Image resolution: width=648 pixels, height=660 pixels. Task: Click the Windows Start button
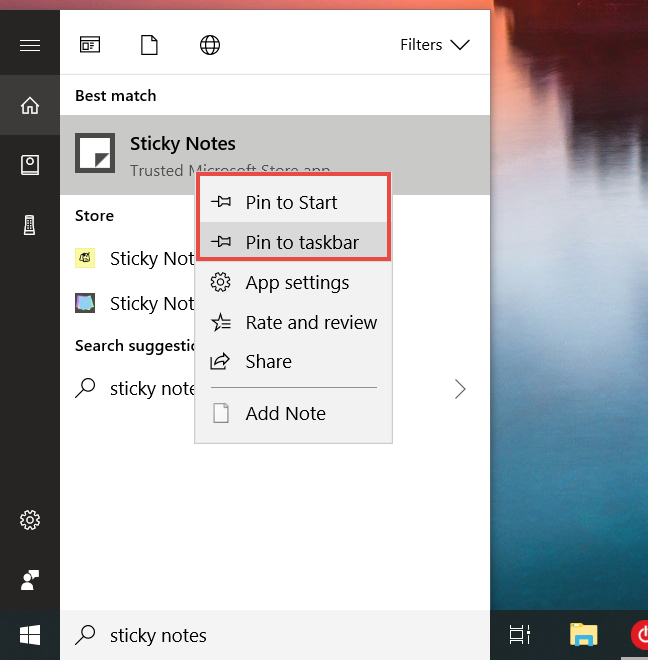pos(30,635)
